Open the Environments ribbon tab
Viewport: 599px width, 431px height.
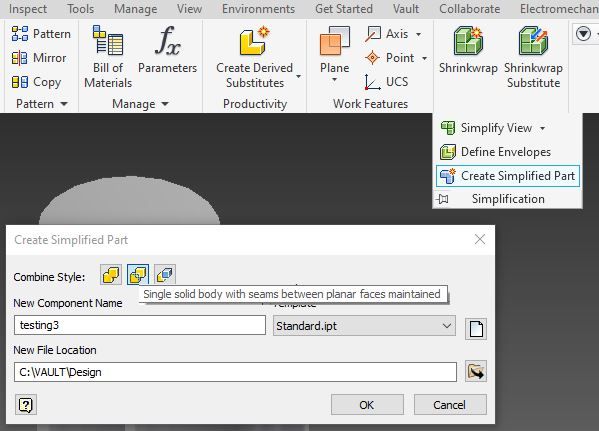click(258, 9)
